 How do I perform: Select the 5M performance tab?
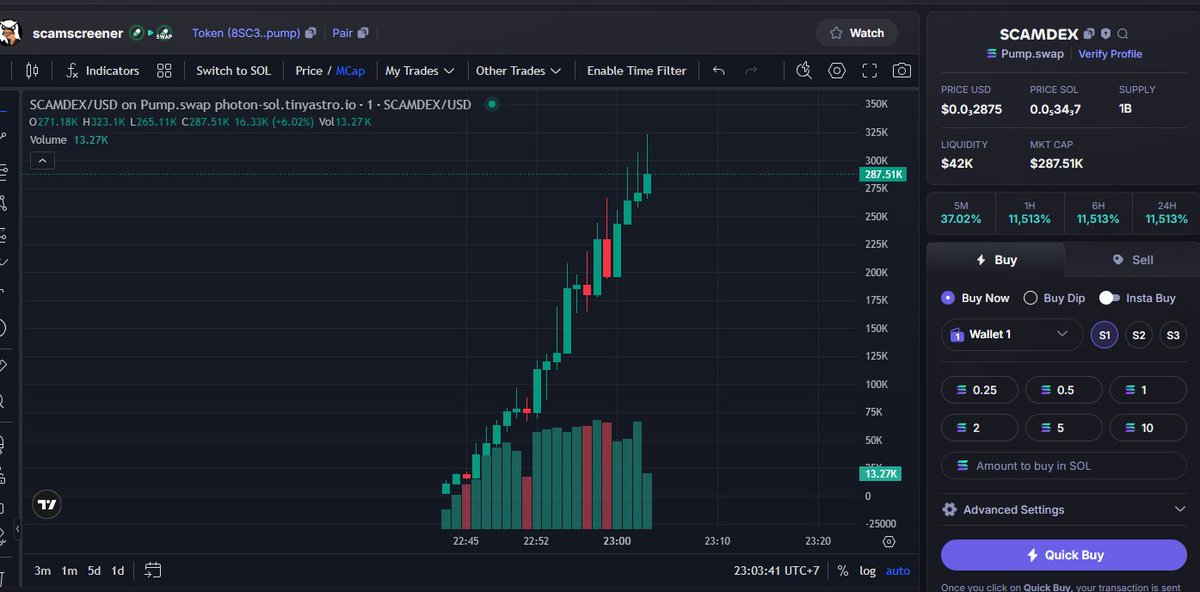click(961, 212)
